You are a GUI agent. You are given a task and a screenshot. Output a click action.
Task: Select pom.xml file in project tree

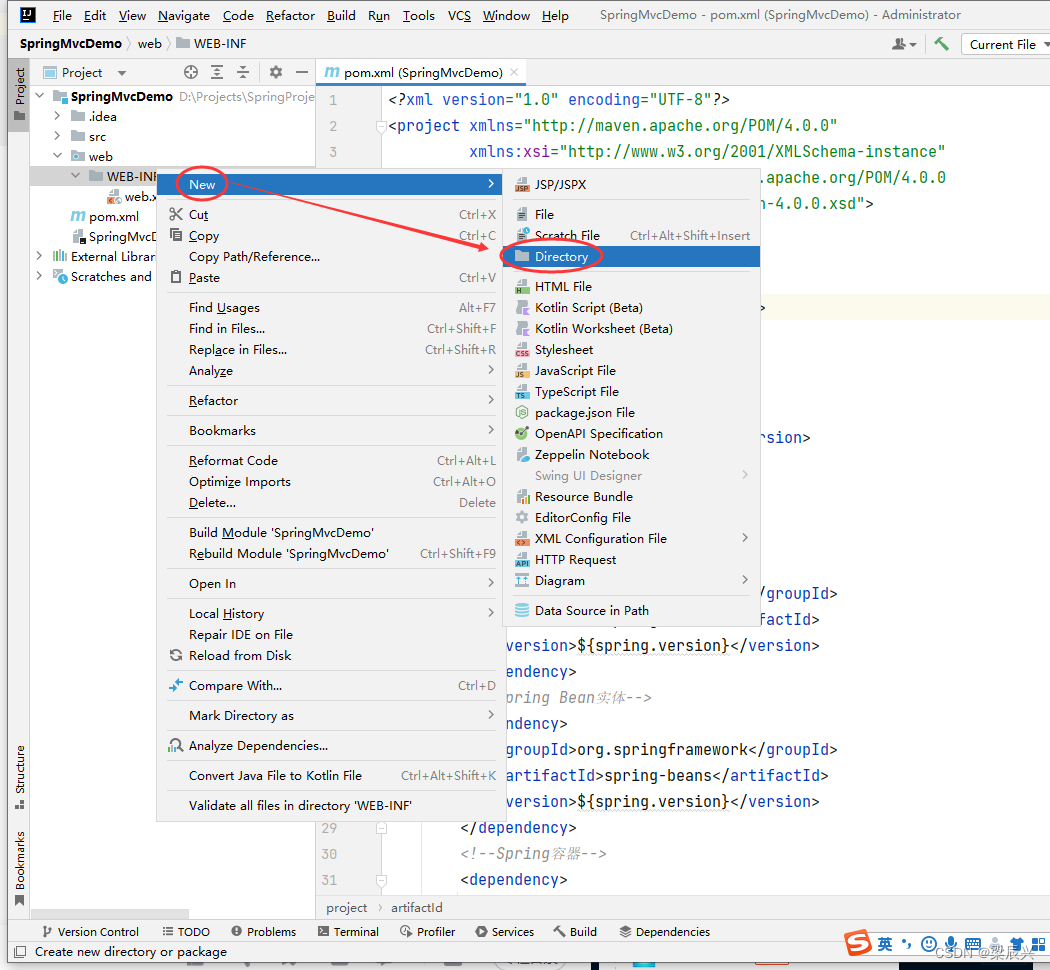click(113, 216)
